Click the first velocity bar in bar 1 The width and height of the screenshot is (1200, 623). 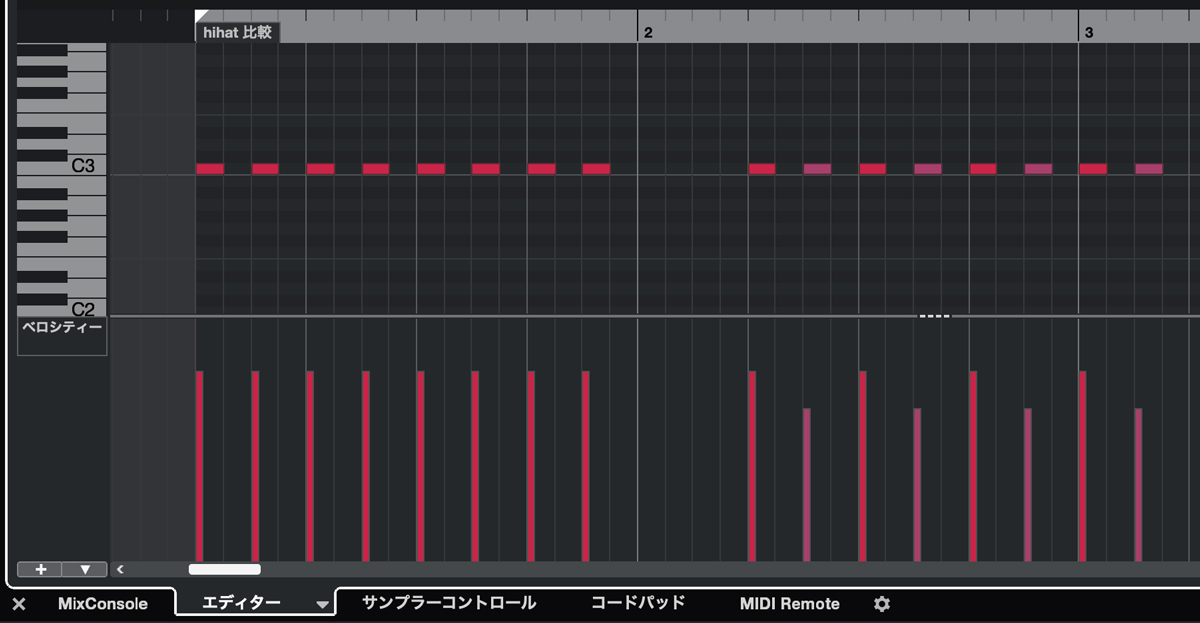click(x=200, y=466)
